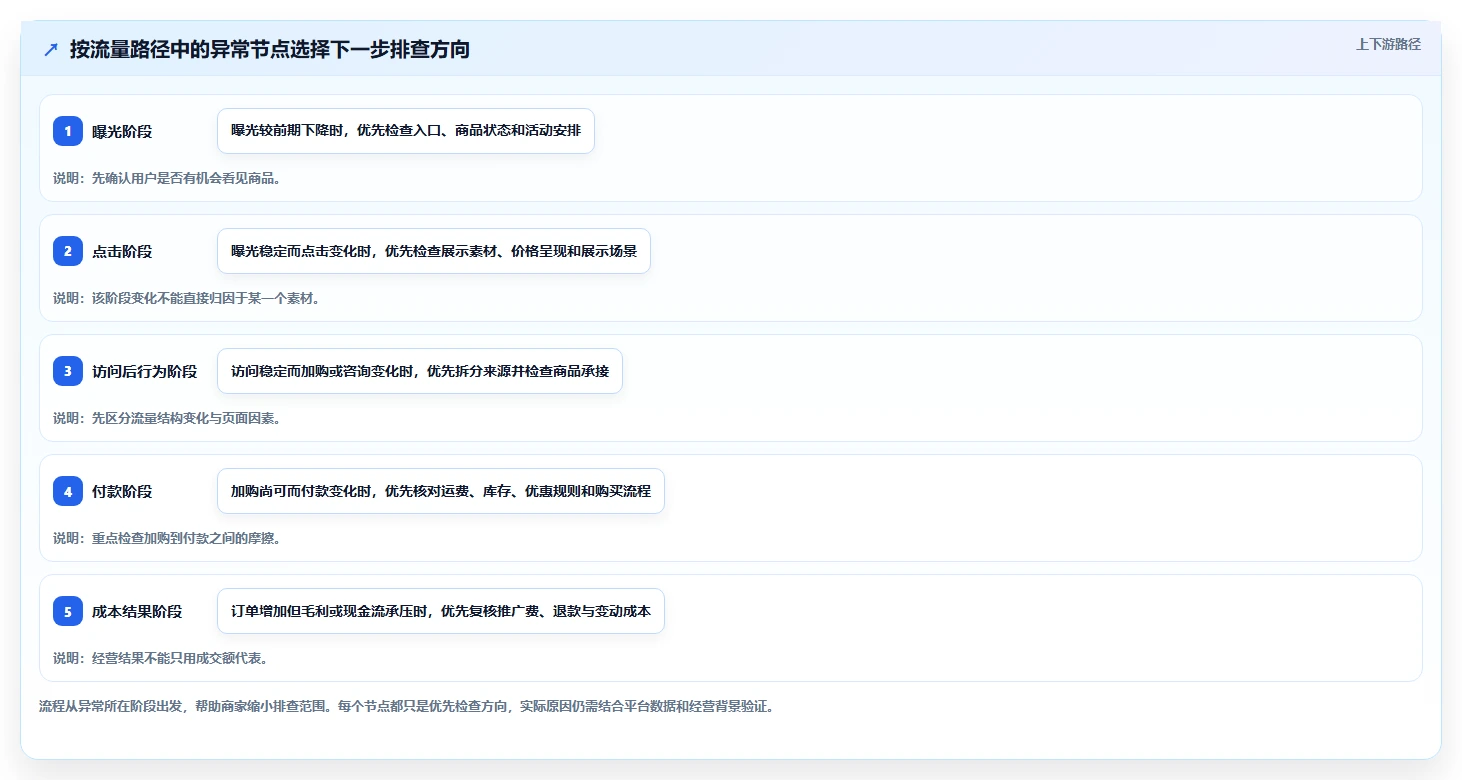Select step badge 3 for 访问后行为阶段
This screenshot has height=780, width=1462.
[x=68, y=371]
